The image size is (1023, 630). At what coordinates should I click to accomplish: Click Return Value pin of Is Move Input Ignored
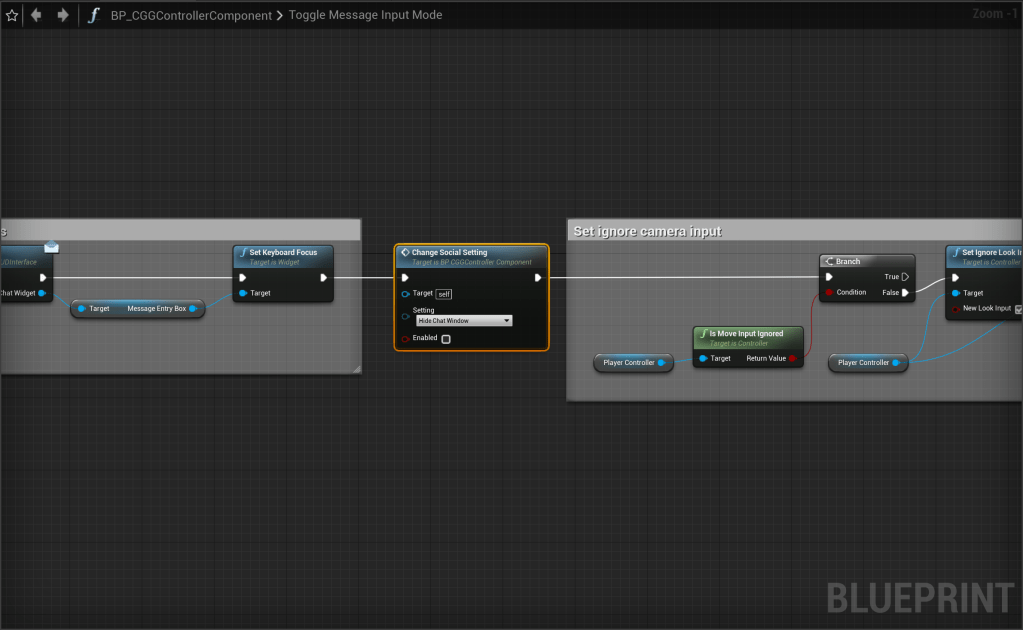tap(793, 358)
